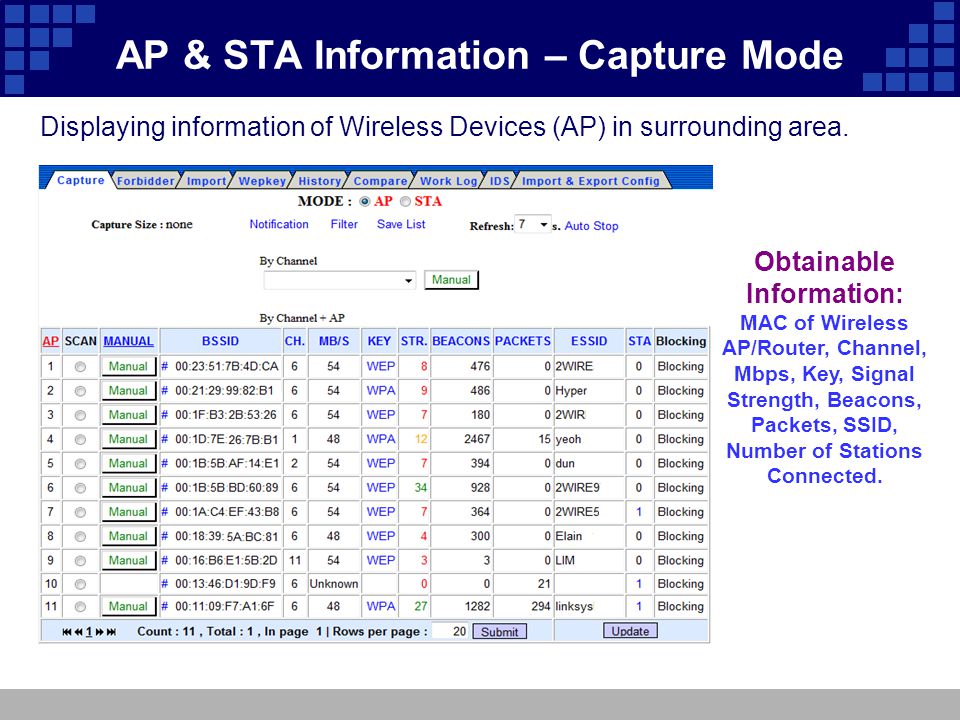Click the WEP key link in the Elain row
Image resolution: width=960 pixels, height=720 pixels.
(x=380, y=536)
